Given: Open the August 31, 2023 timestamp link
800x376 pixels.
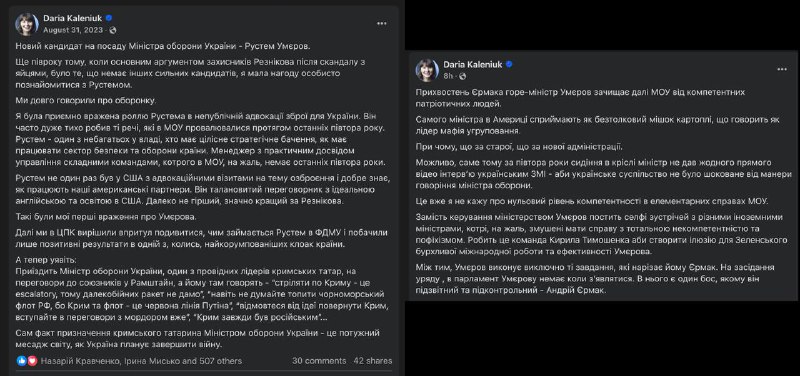Looking at the screenshot, I should pos(72,30).
